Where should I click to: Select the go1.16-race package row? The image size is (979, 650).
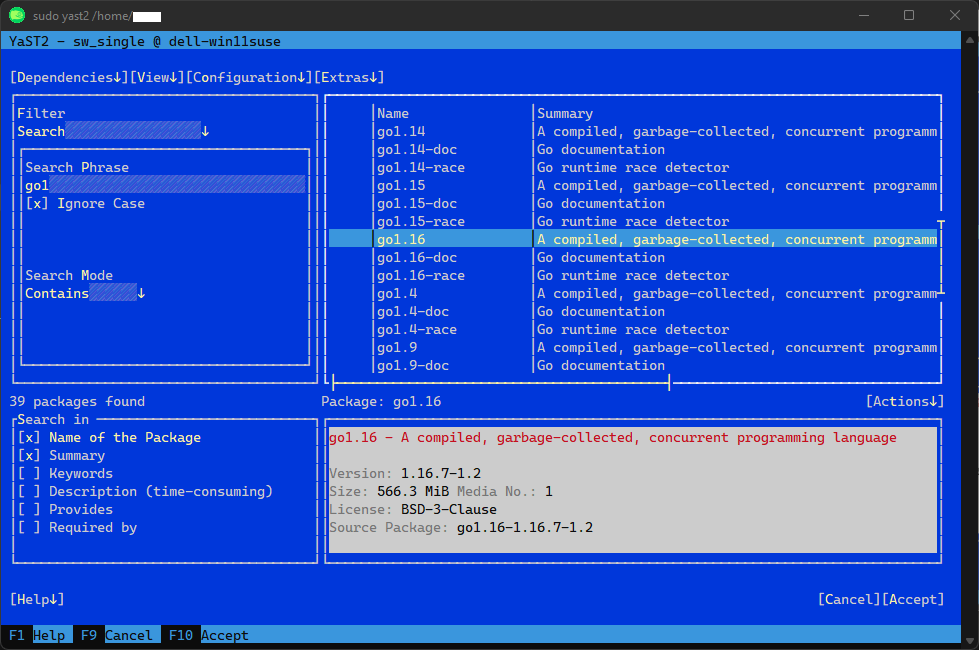(633, 275)
